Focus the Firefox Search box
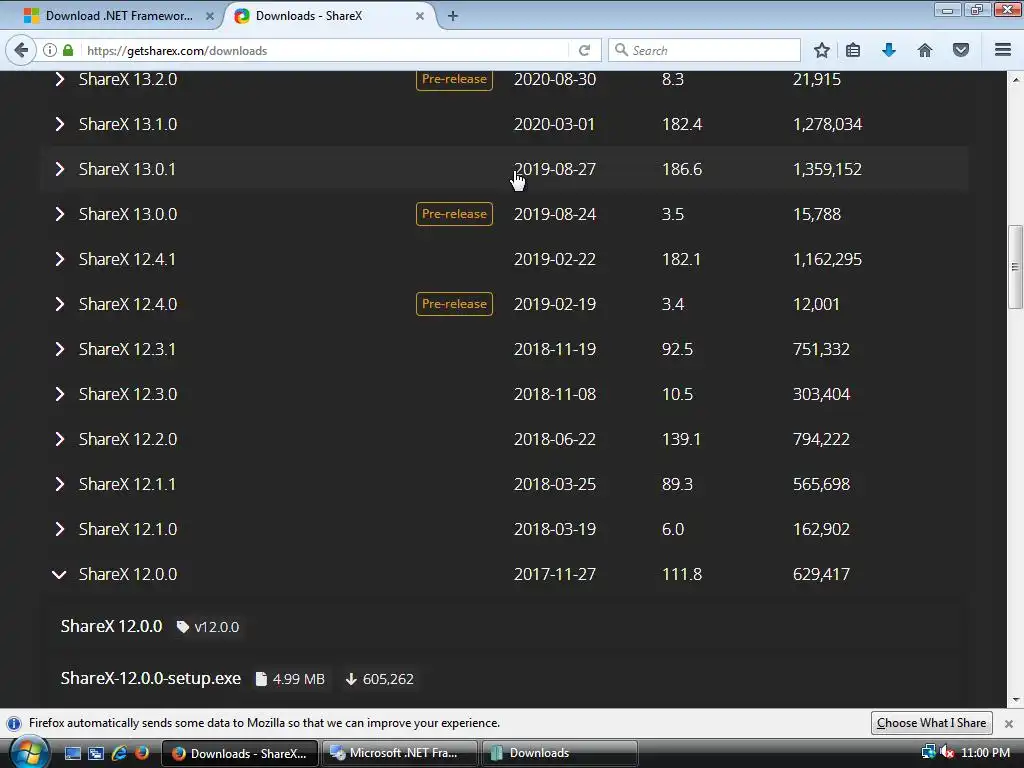The width and height of the screenshot is (1024, 768). (x=704, y=50)
